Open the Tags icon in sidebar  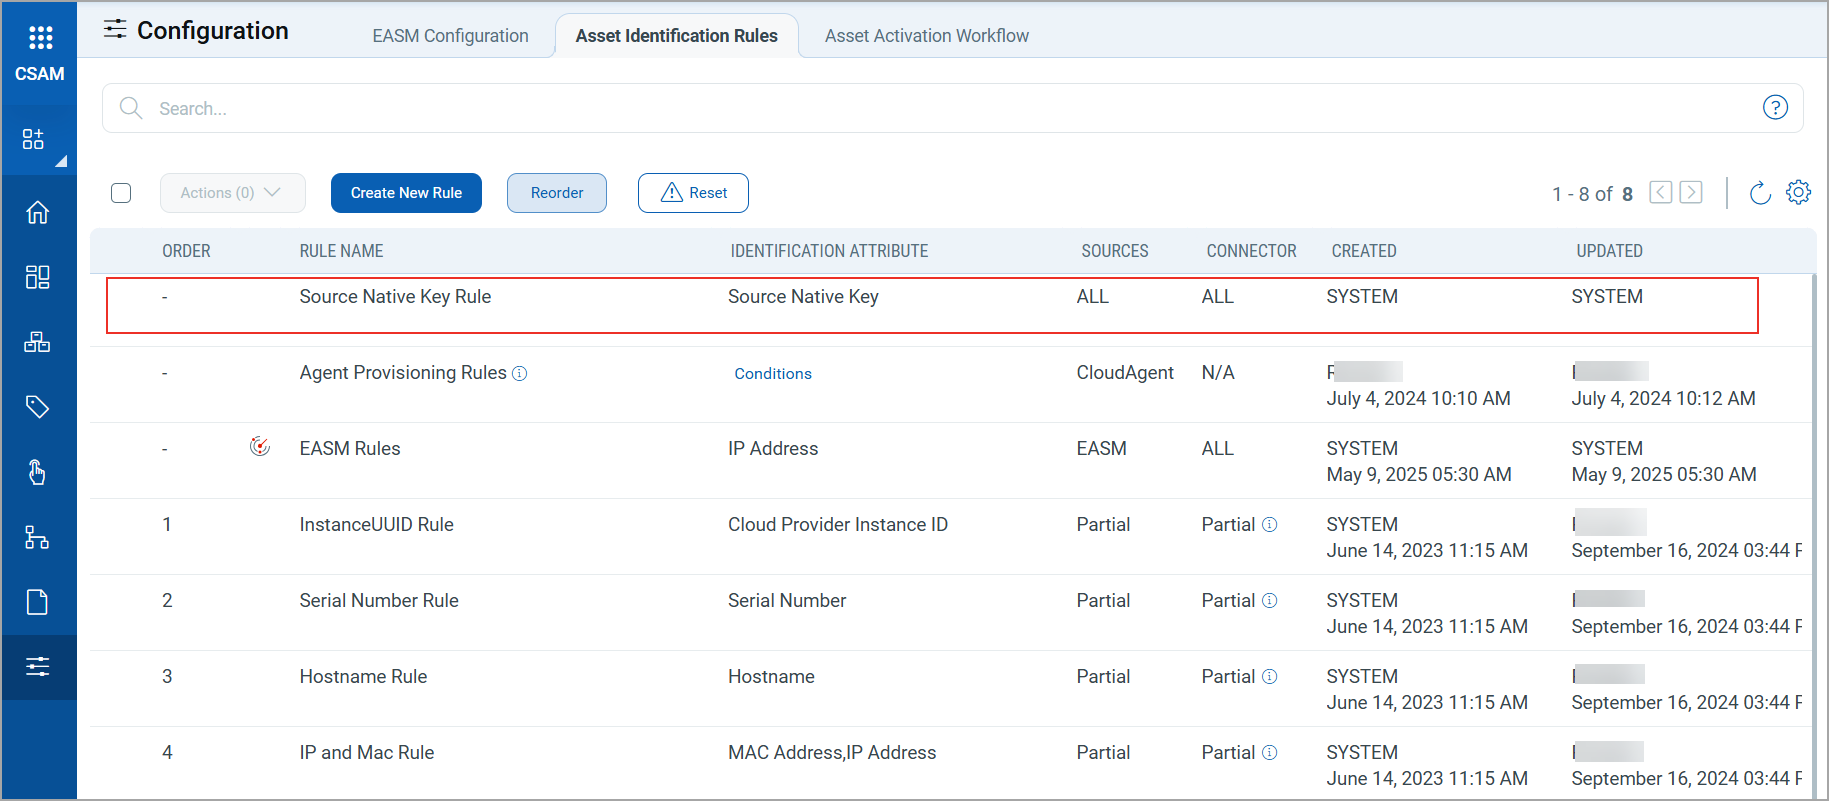pos(38,407)
